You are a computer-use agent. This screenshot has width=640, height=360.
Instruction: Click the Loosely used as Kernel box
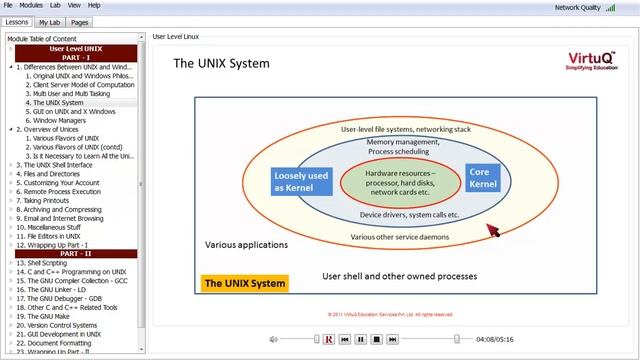301,182
